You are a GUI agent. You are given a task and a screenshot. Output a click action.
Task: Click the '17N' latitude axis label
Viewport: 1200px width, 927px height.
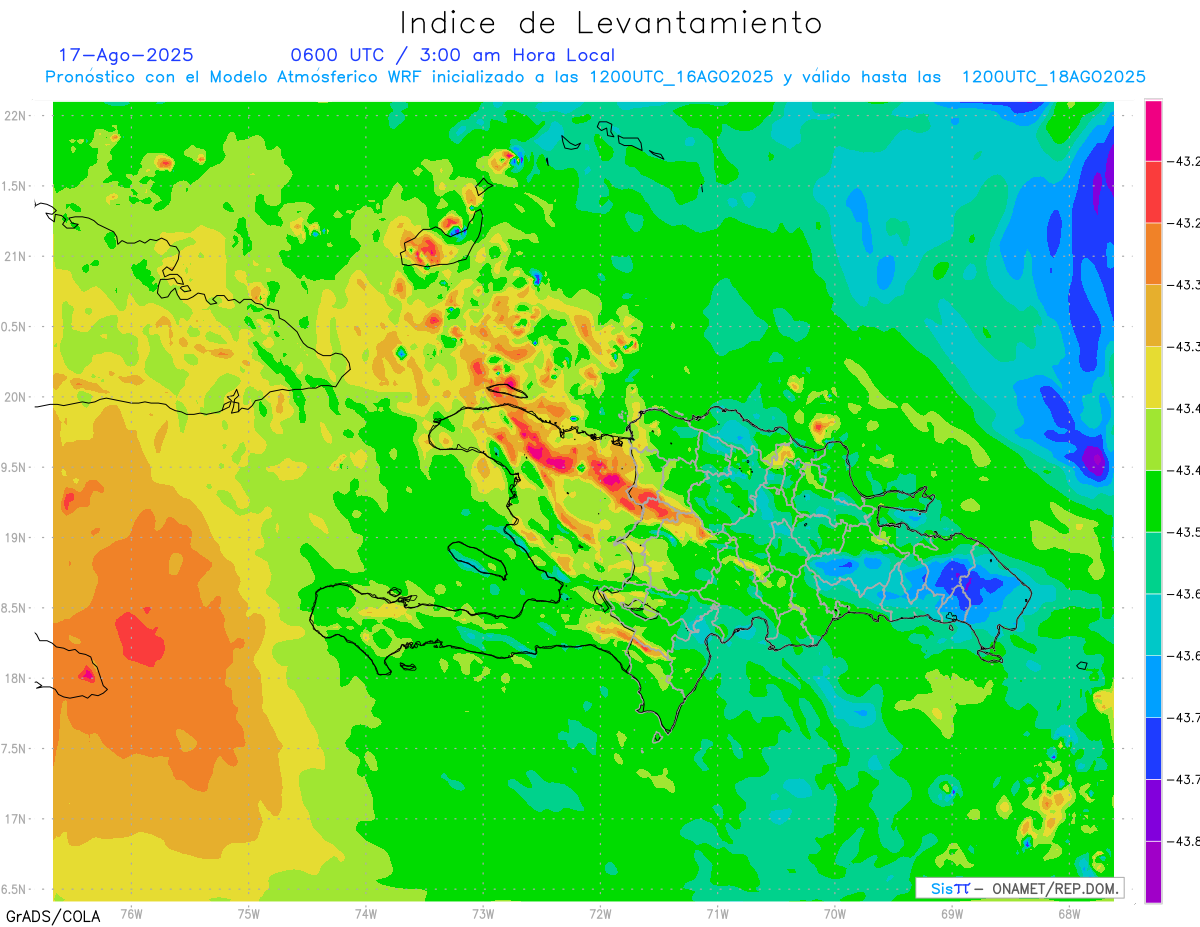17,819
